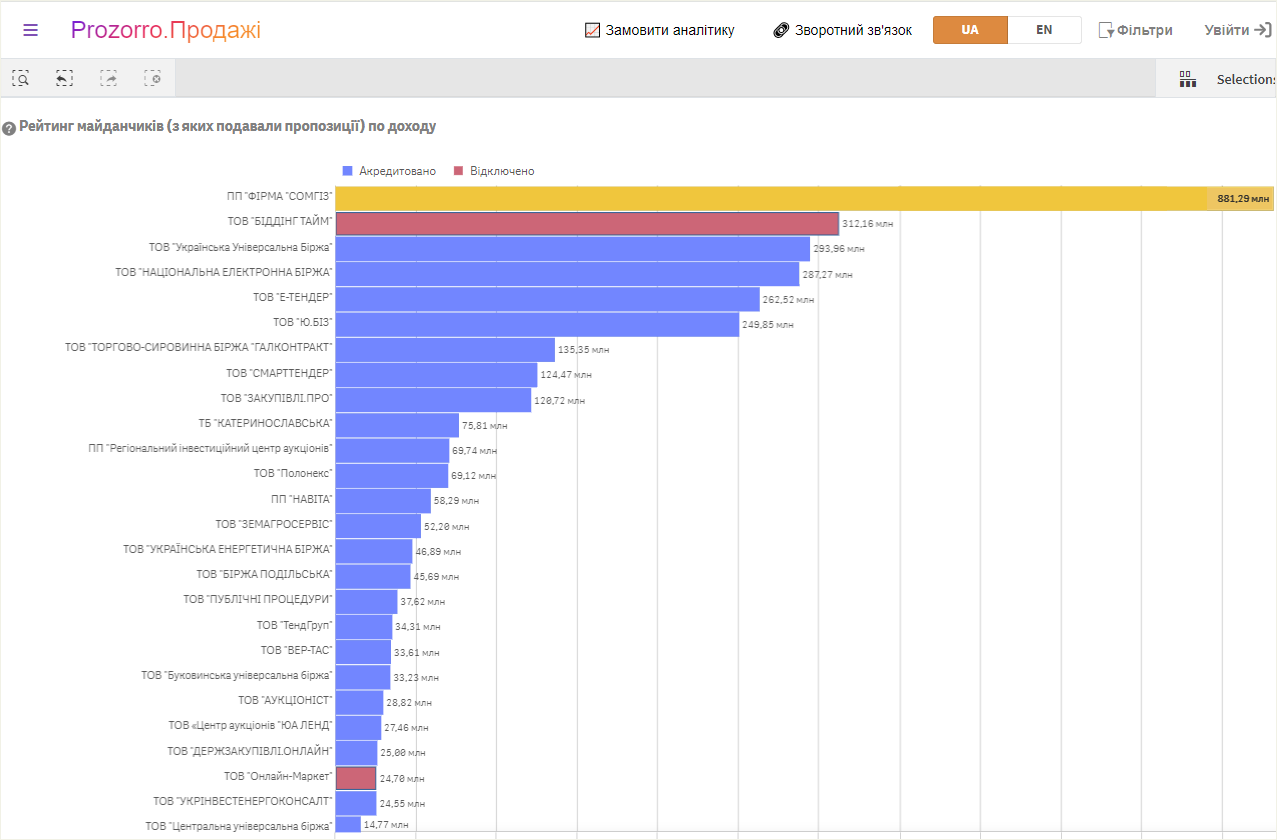This screenshot has width=1277, height=840.
Task: Click Замовити аналітику link
Action: tap(660, 30)
